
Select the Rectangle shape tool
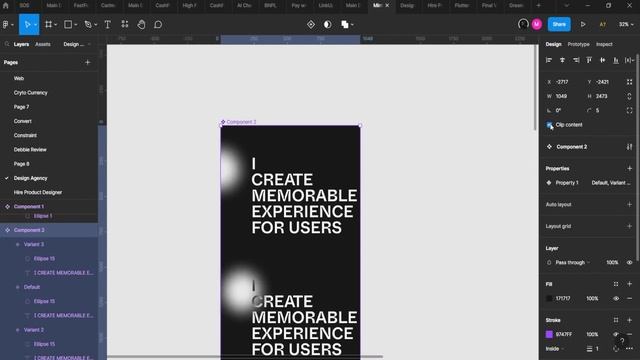pos(68,24)
